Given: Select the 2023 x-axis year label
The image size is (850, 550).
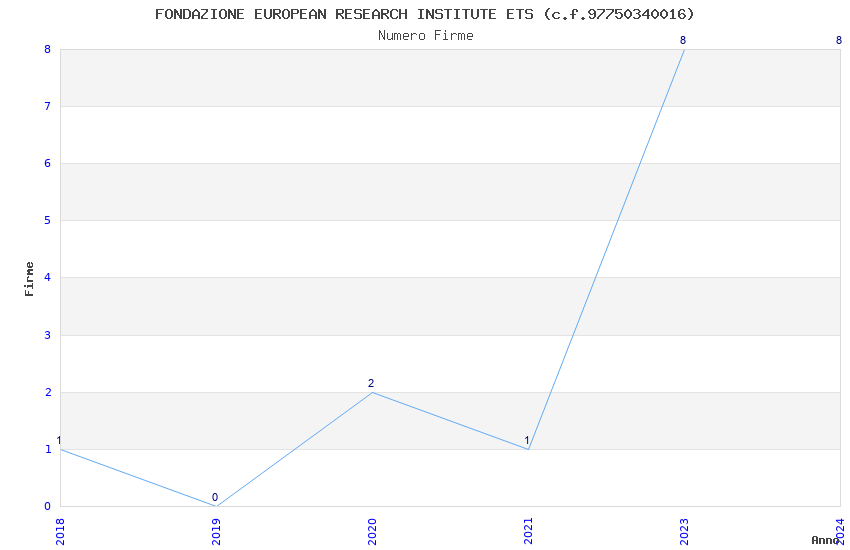Looking at the screenshot, I should 684,531.
